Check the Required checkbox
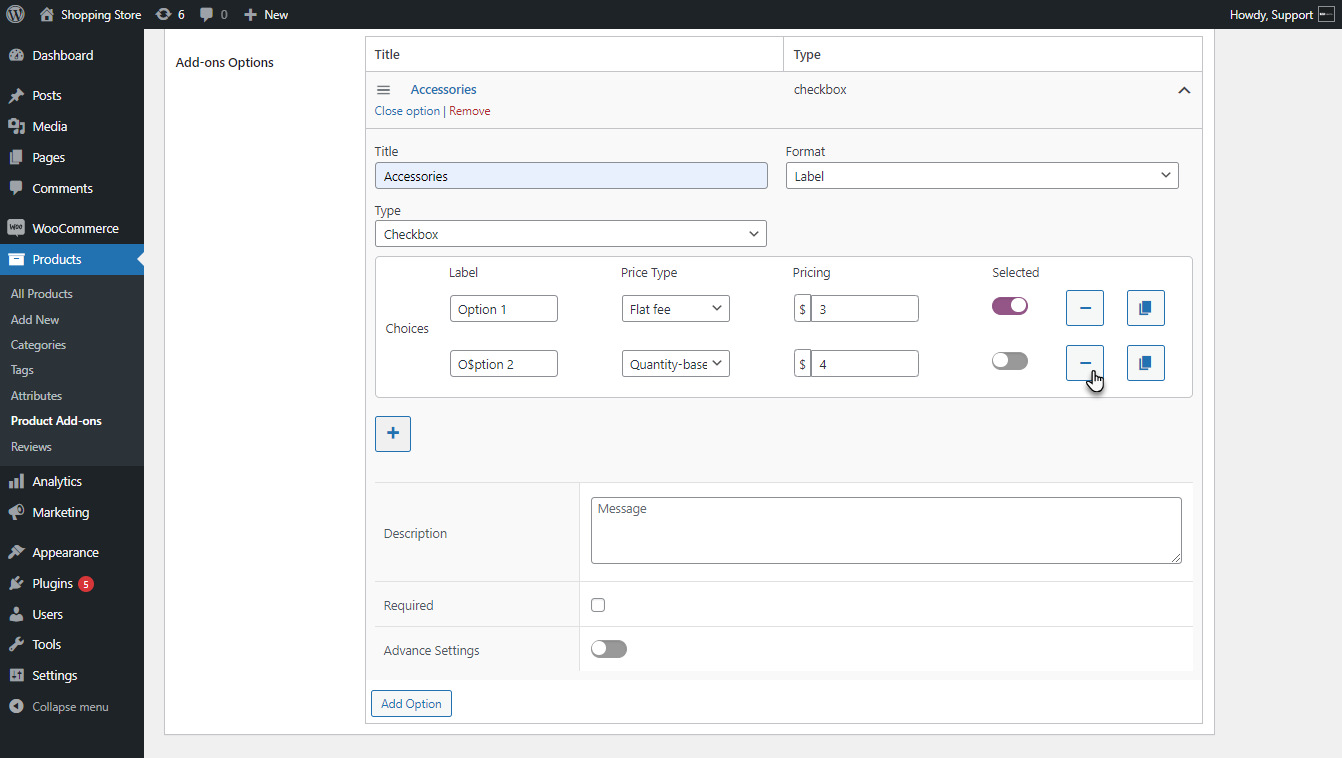The width and height of the screenshot is (1342, 758). [598, 605]
